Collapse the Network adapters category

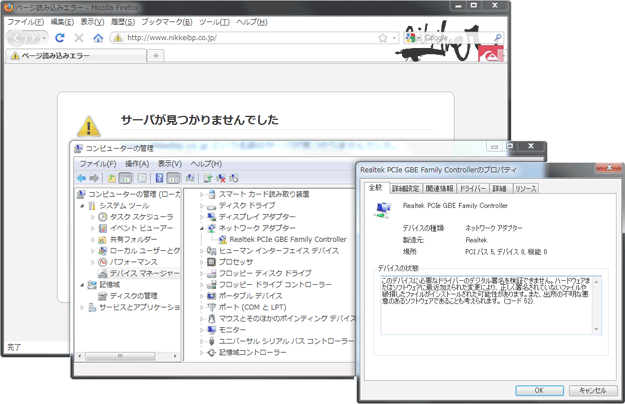point(202,228)
